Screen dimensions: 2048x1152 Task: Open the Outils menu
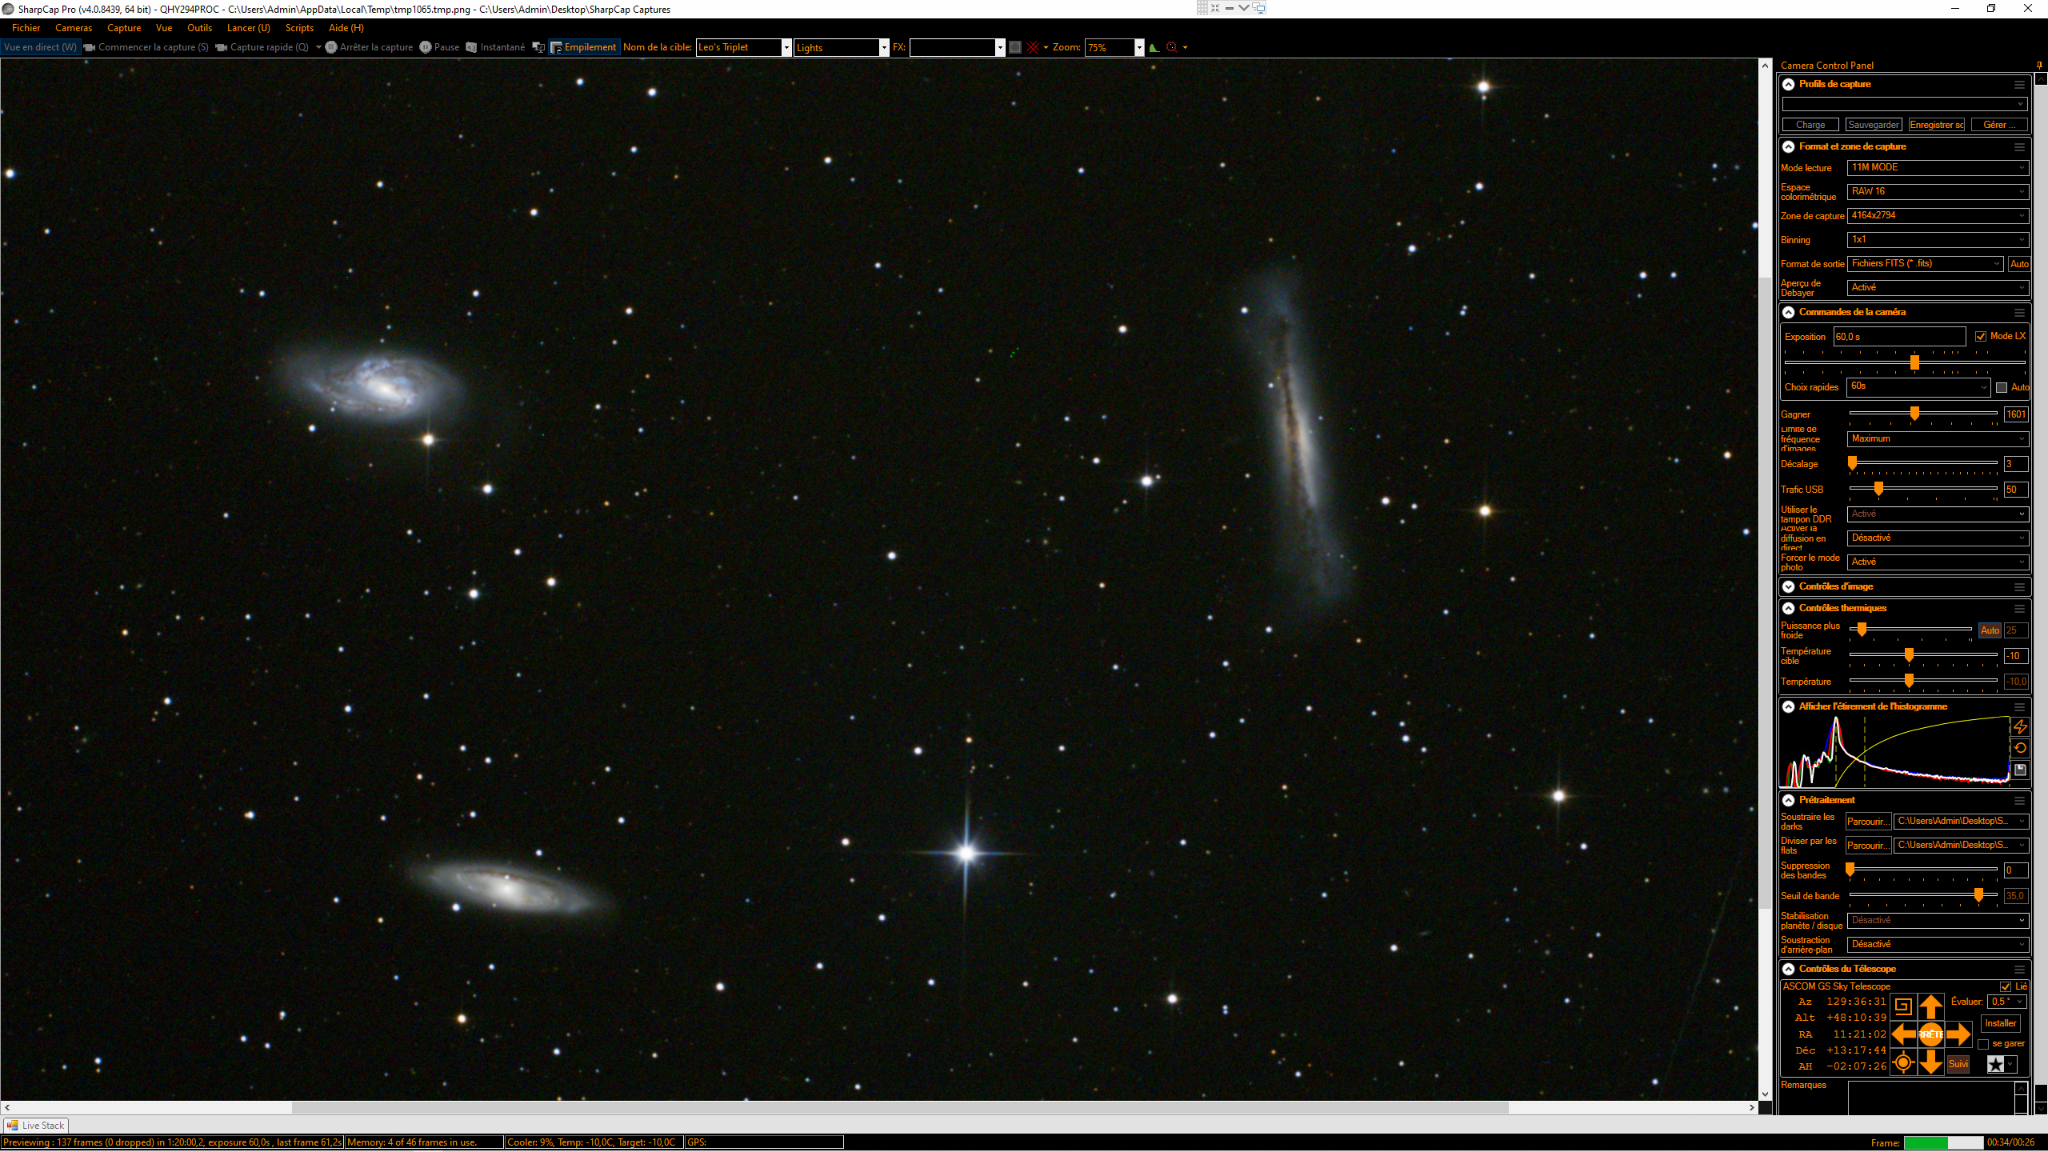coord(199,28)
